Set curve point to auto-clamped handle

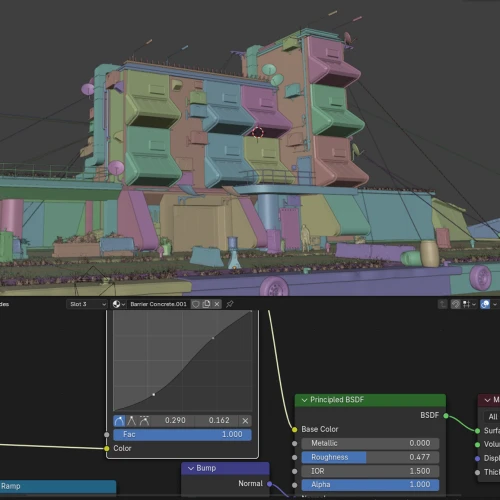pos(144,421)
